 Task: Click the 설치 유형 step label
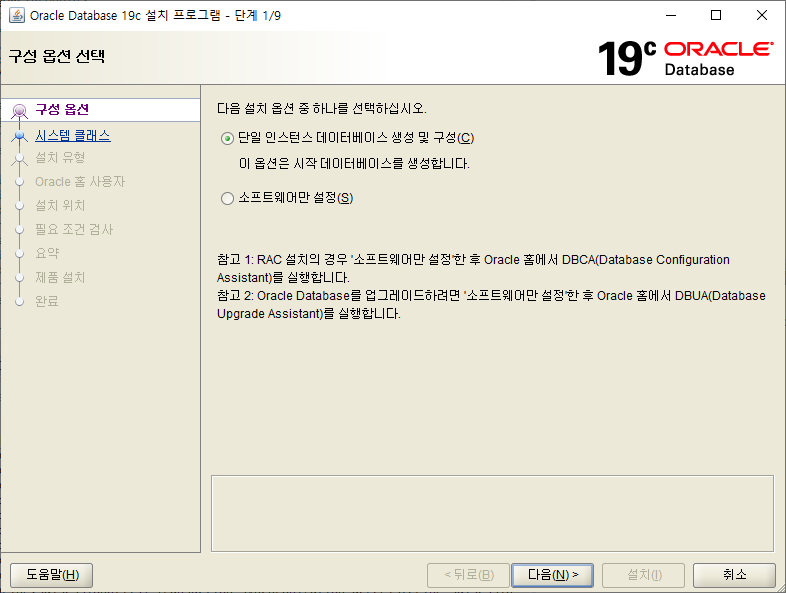pos(60,158)
